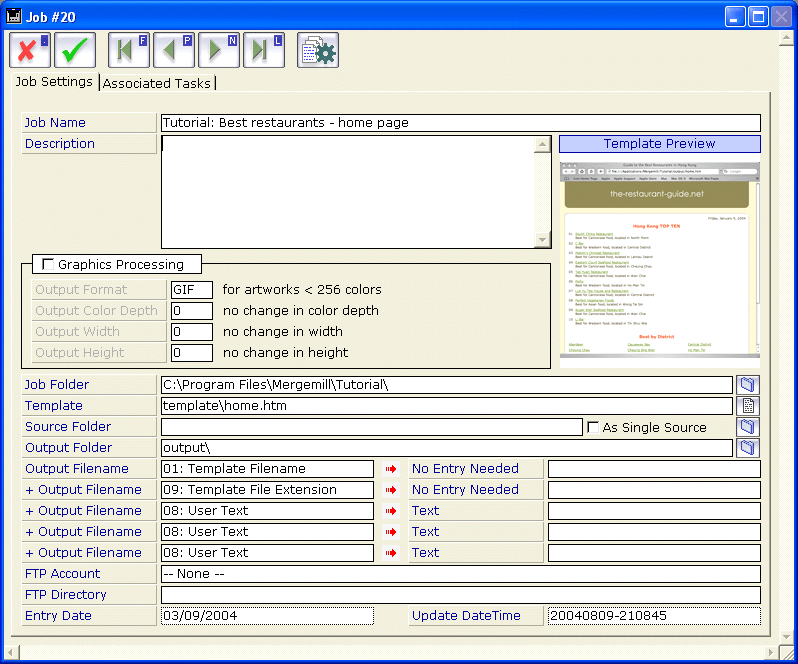Viewport: 798px width, 664px height.
Task: Open the FTP Account -- None -- selector
Action: (x=461, y=574)
